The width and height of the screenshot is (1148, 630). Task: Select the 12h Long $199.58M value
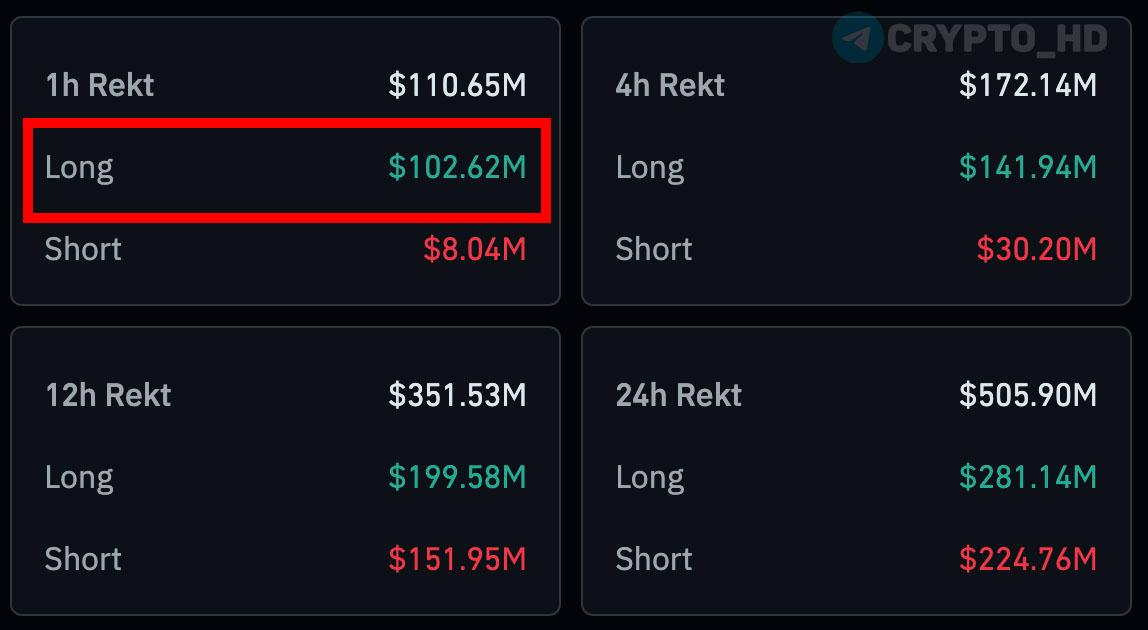pos(457,477)
